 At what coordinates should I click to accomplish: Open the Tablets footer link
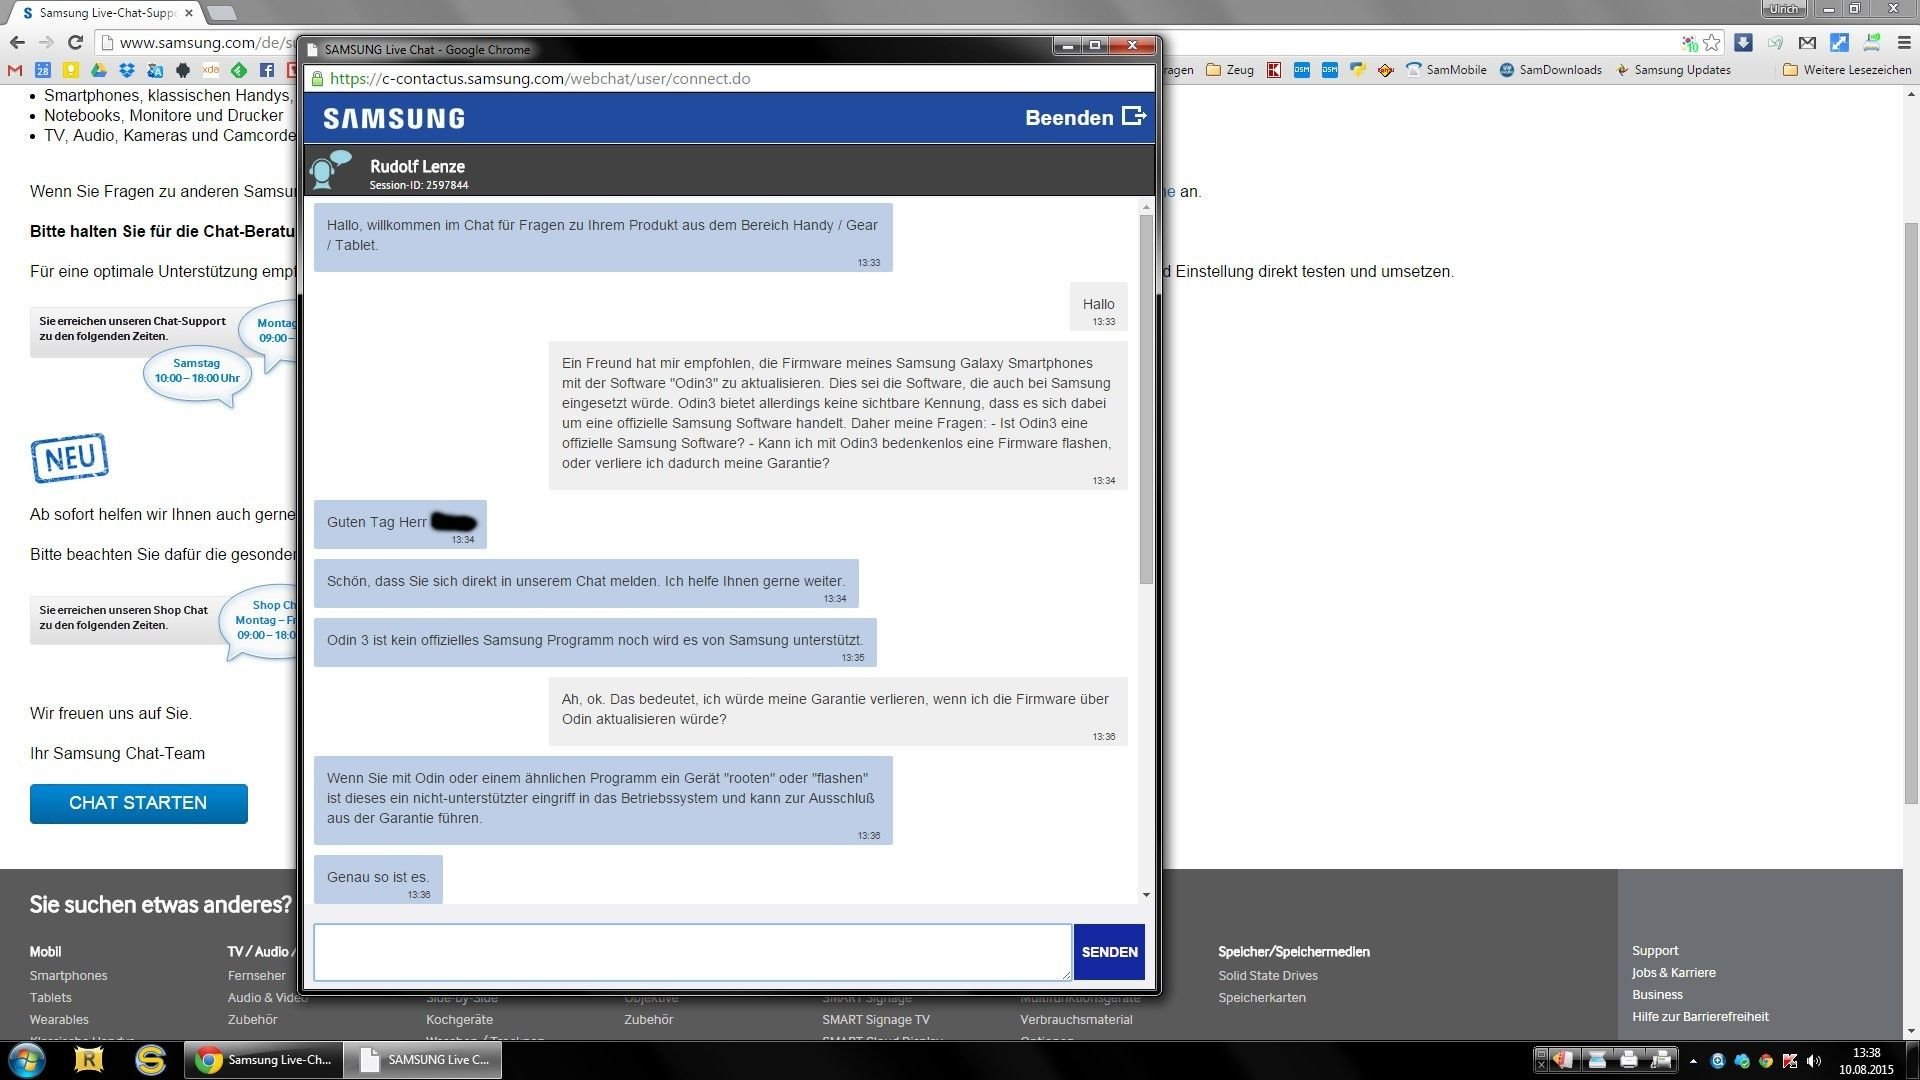pos(50,998)
